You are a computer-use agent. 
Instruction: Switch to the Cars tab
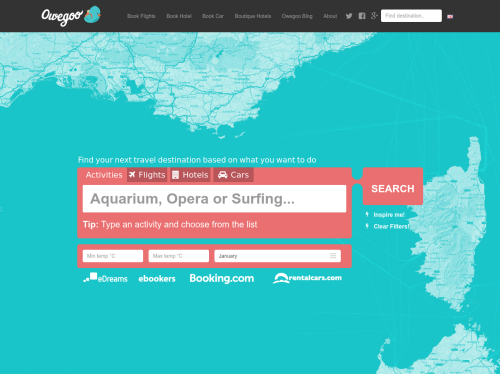(x=233, y=175)
